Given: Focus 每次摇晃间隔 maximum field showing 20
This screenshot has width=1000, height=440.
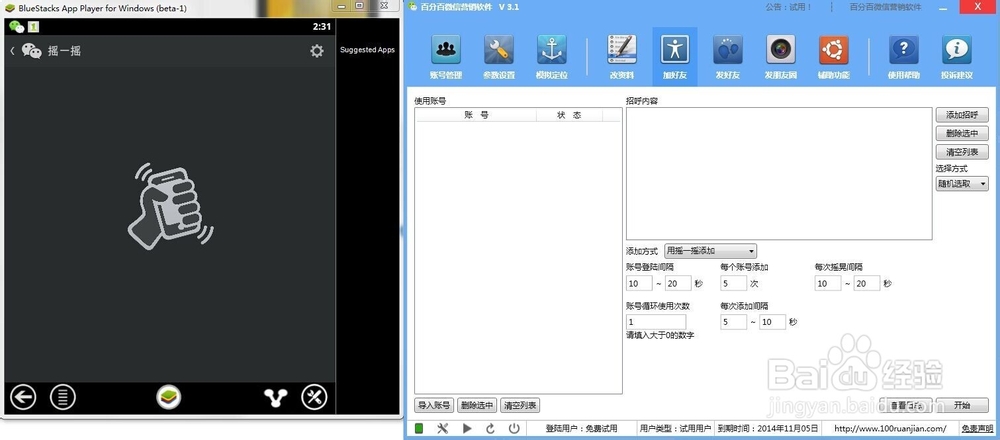Looking at the screenshot, I should pyautogui.click(x=867, y=283).
